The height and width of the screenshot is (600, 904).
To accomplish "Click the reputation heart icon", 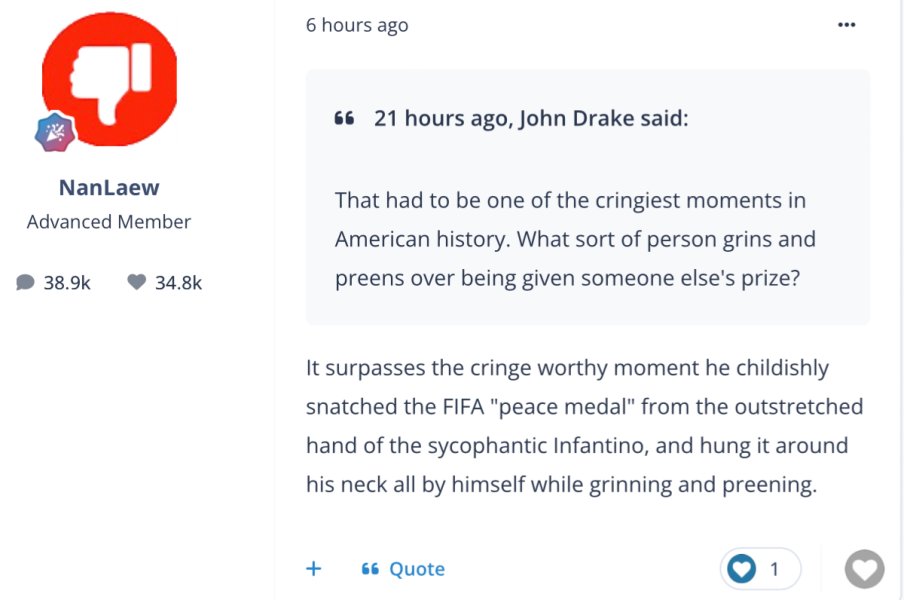I will [137, 283].
